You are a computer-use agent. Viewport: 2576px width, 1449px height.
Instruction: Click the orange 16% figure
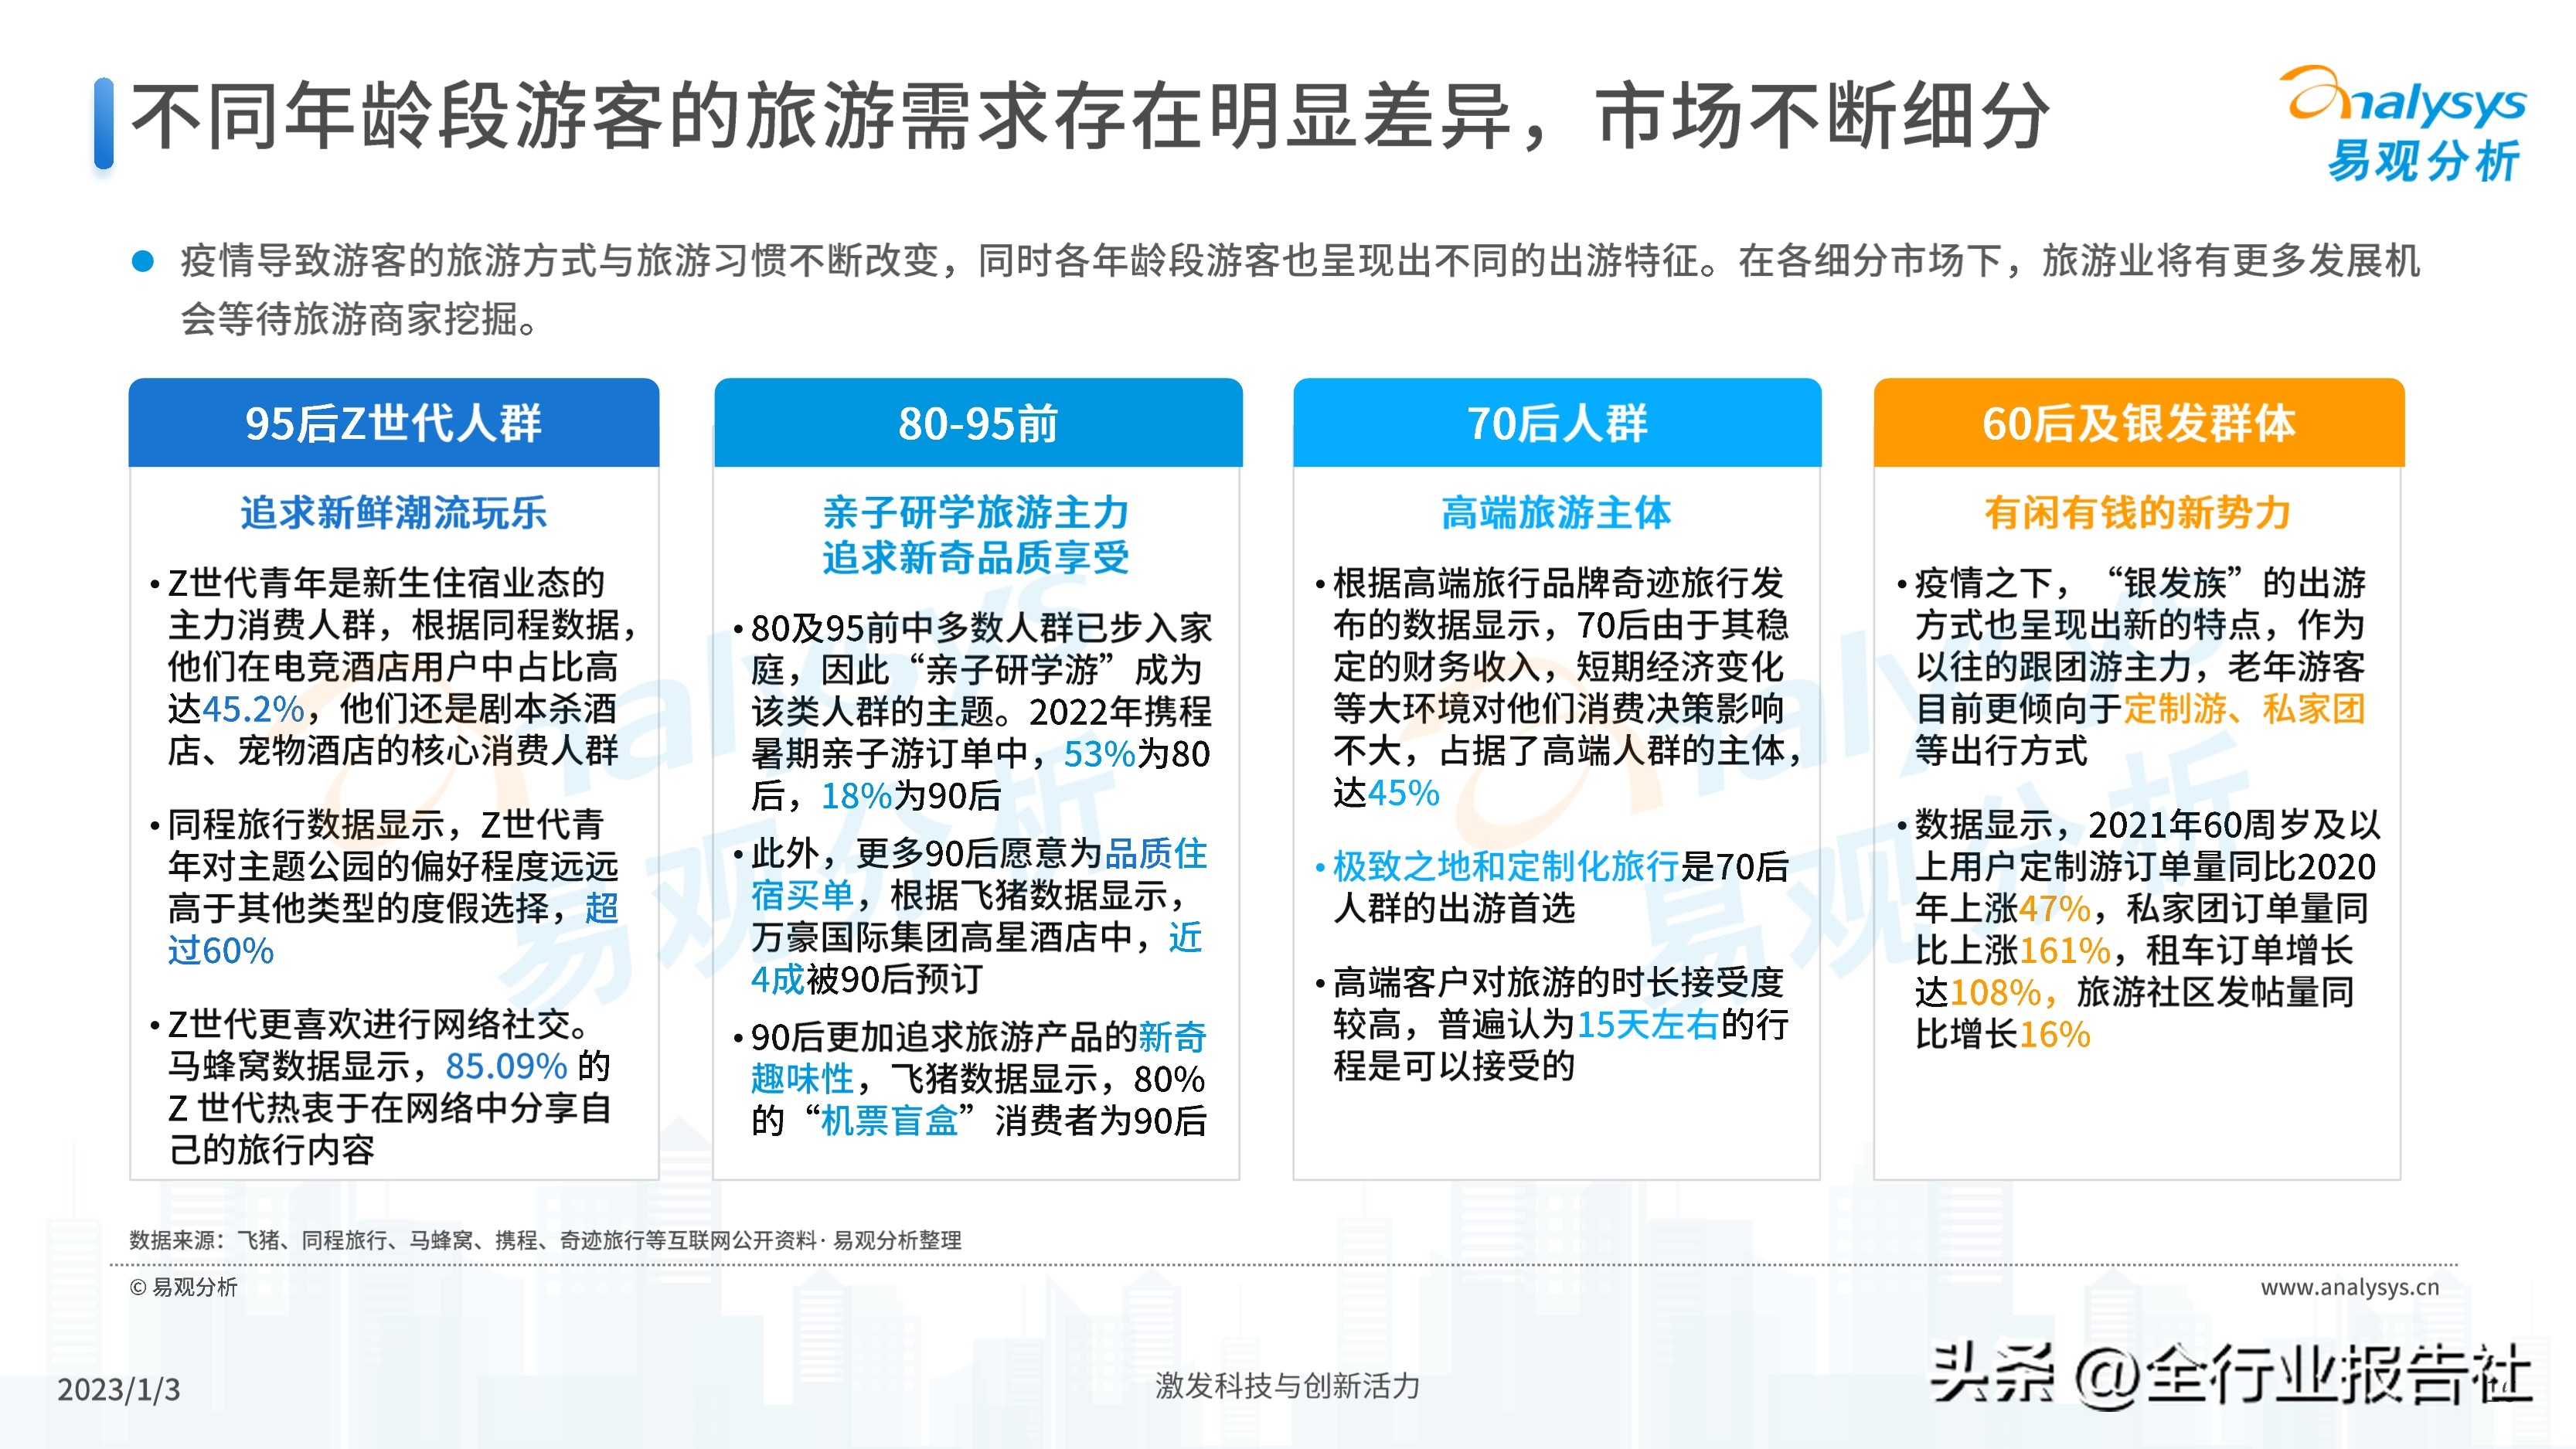[x=2054, y=1034]
